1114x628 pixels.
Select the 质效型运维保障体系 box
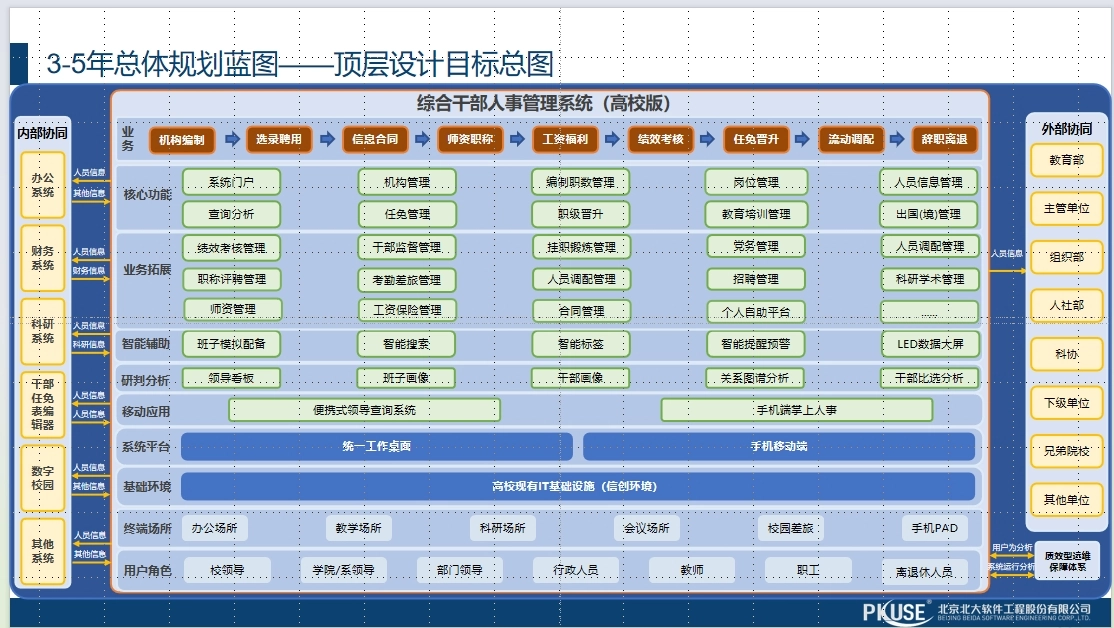(x=1067, y=561)
